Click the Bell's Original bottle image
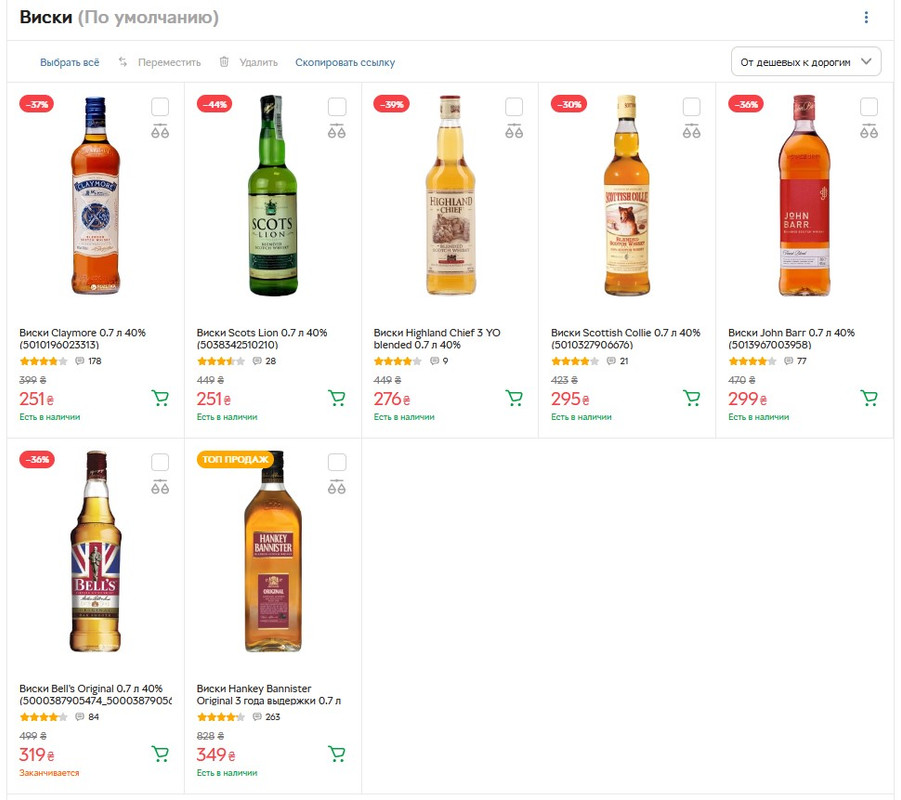 coord(95,551)
